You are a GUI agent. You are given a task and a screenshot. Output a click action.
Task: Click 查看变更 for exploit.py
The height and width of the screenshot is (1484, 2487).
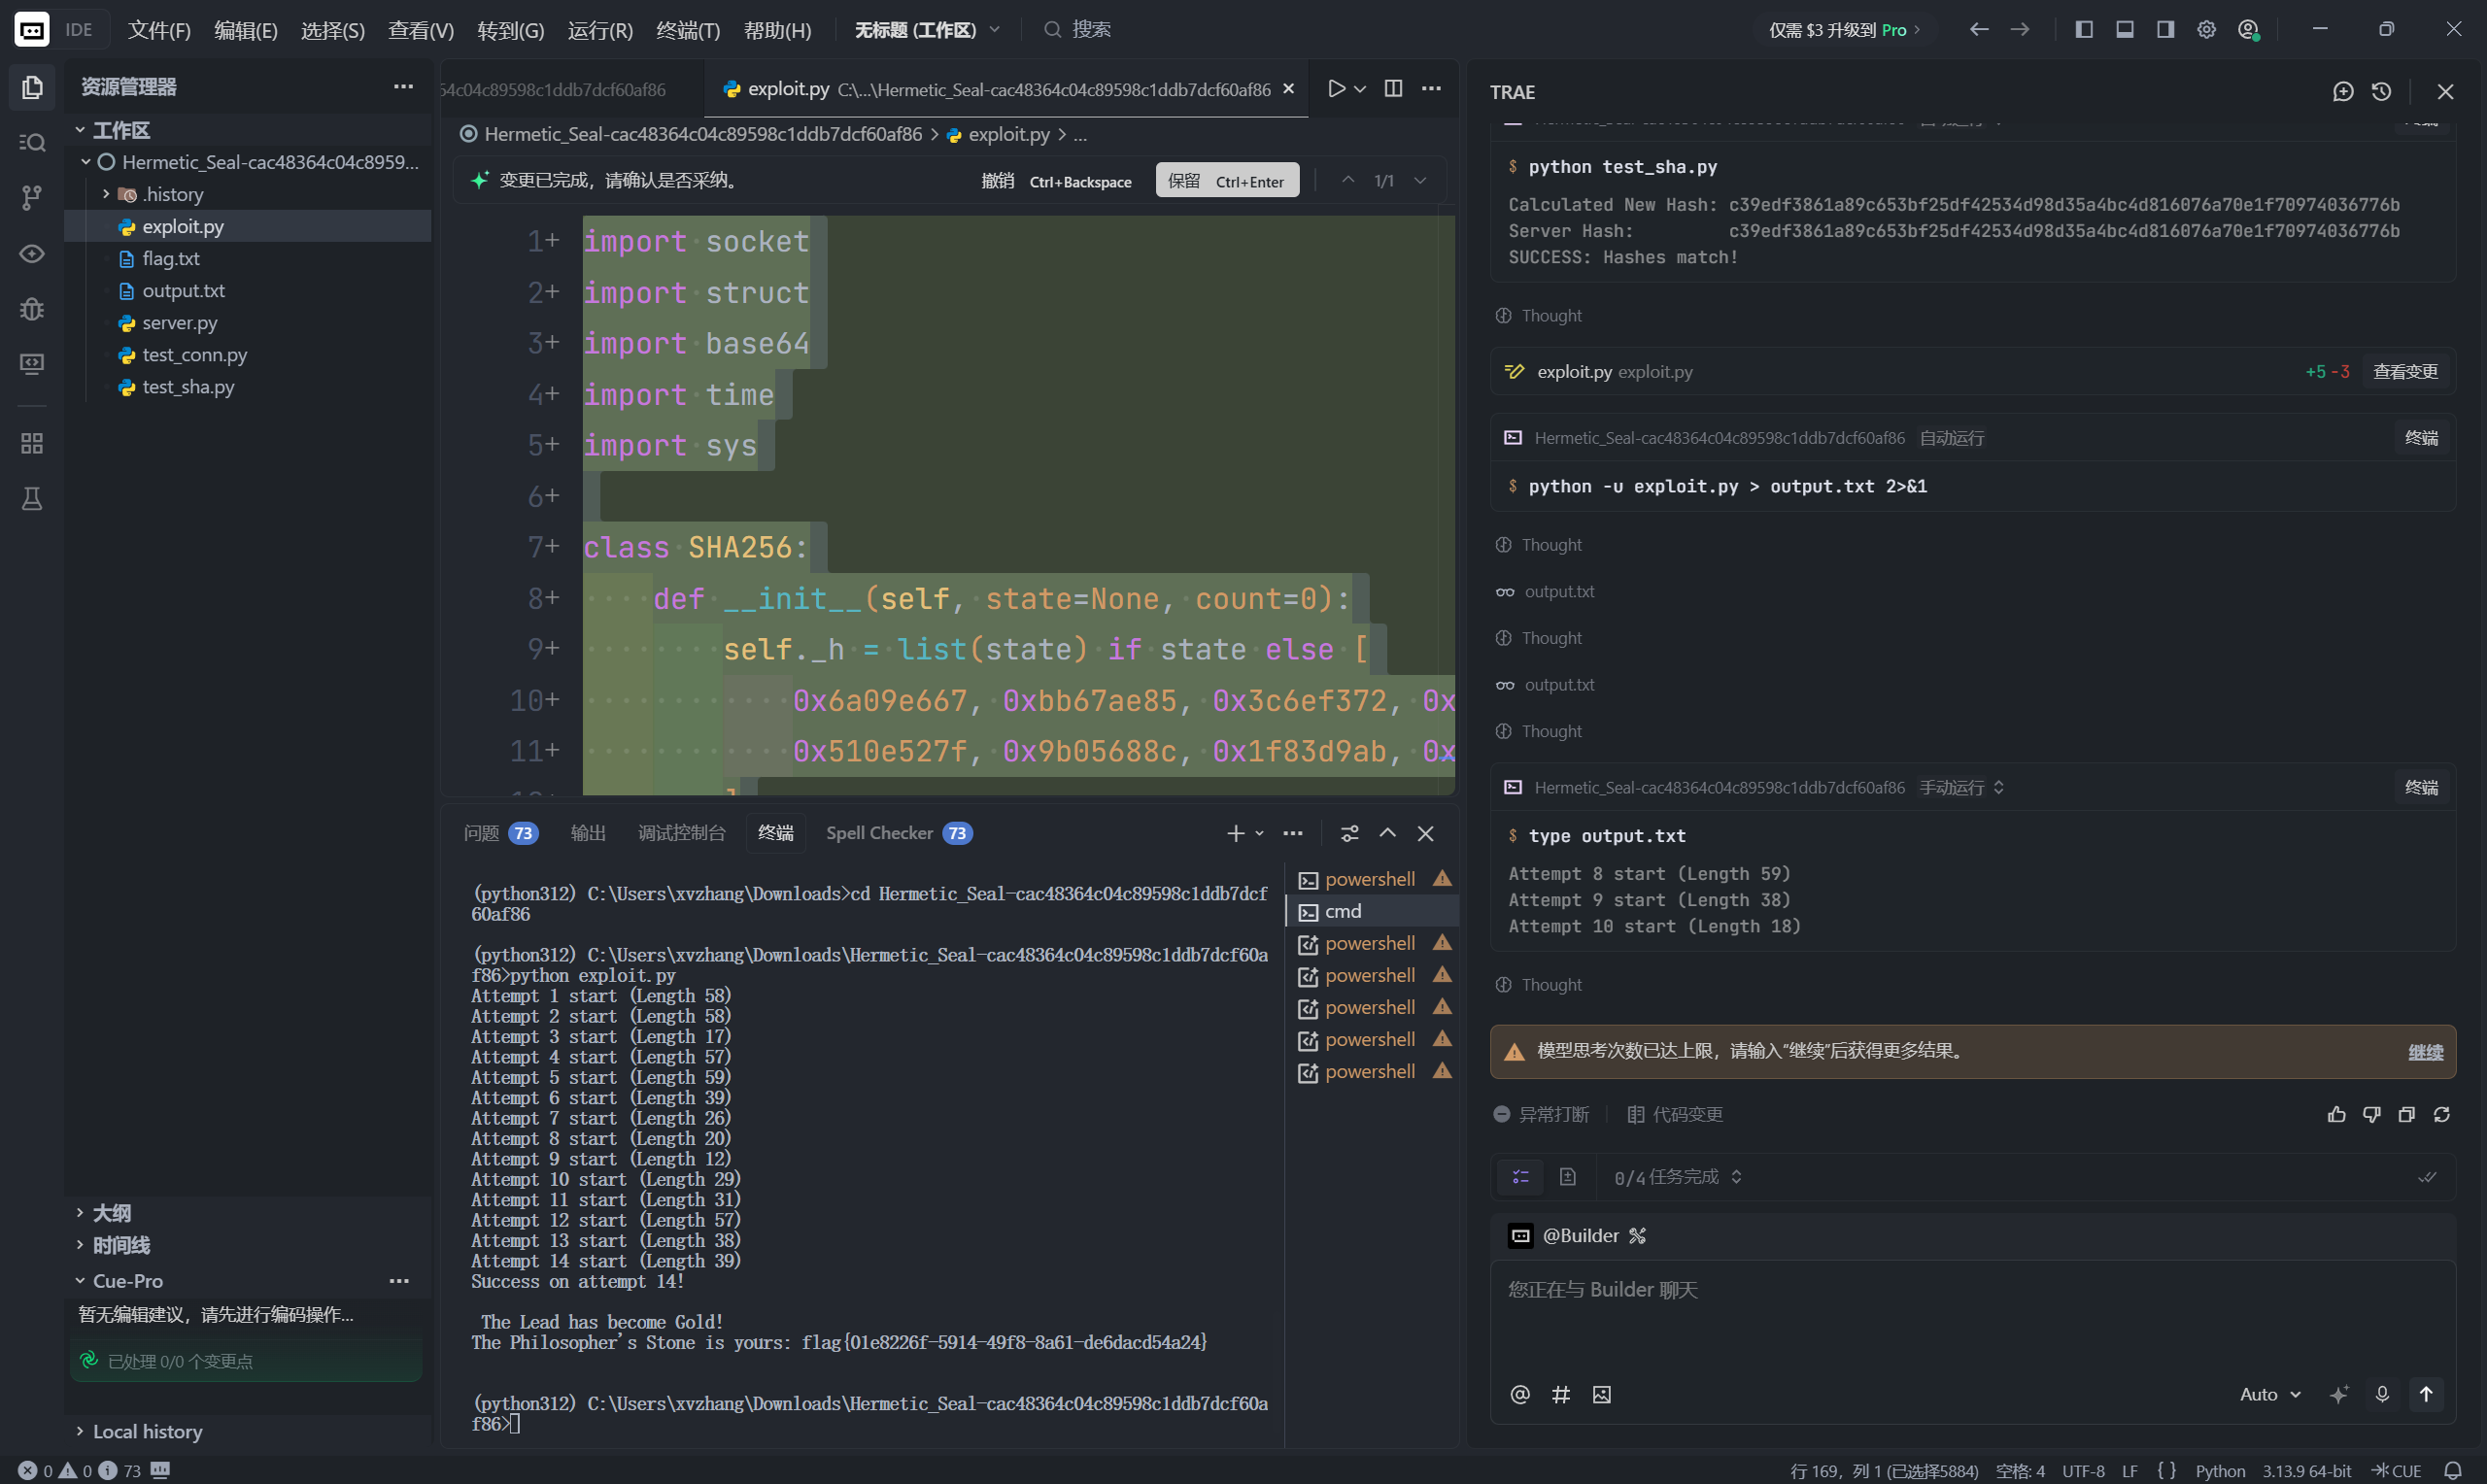[2405, 372]
